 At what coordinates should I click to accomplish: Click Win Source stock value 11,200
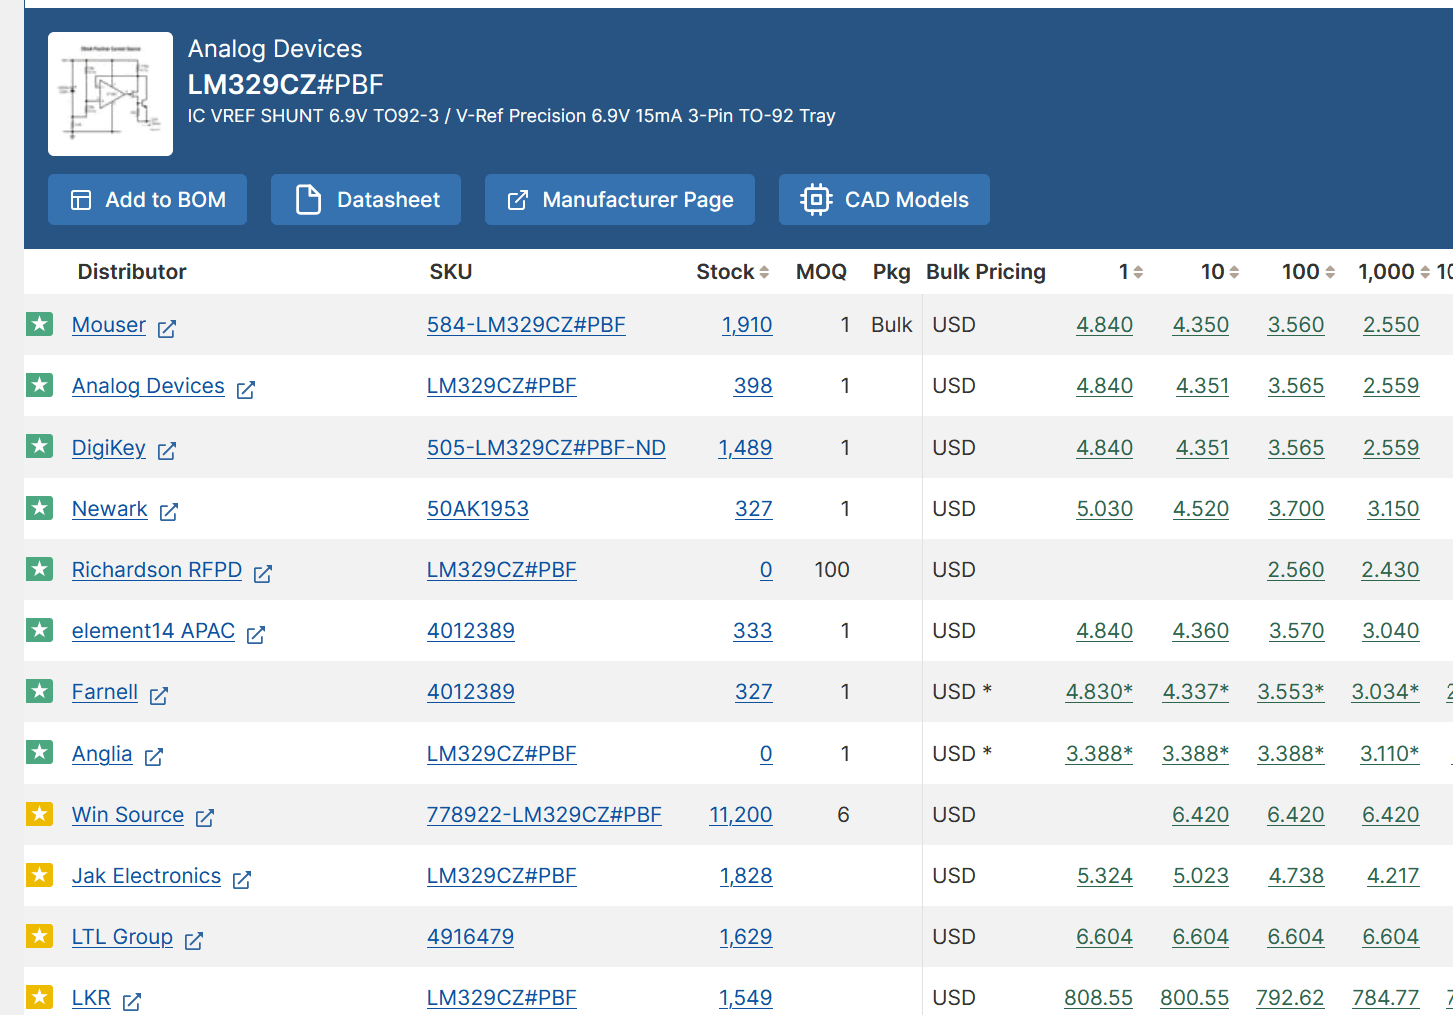coord(741,815)
